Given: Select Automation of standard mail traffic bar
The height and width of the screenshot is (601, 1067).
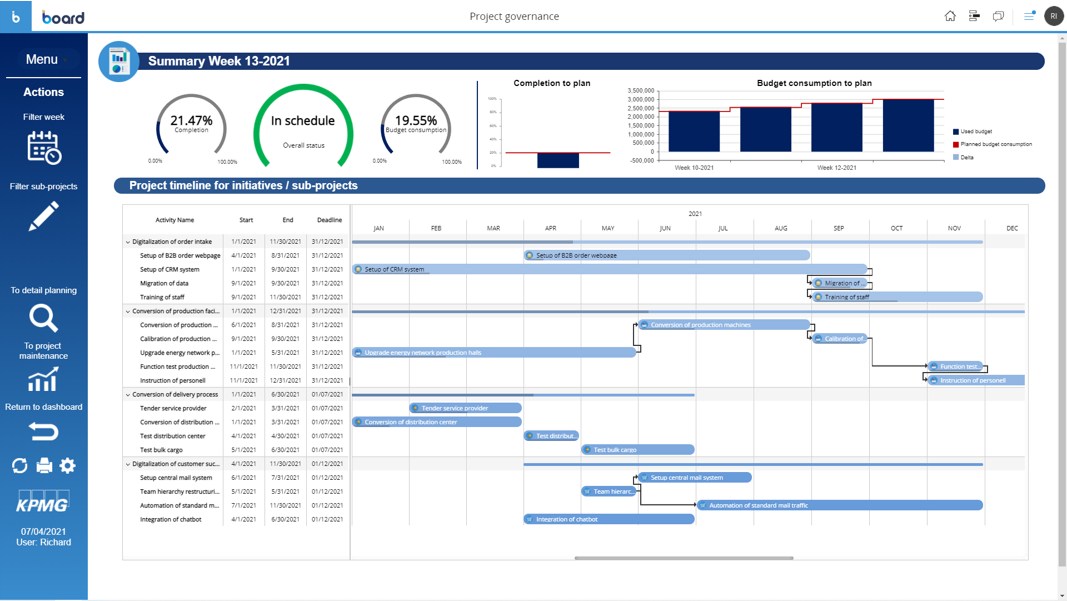Looking at the screenshot, I should pyautogui.click(x=840, y=505).
